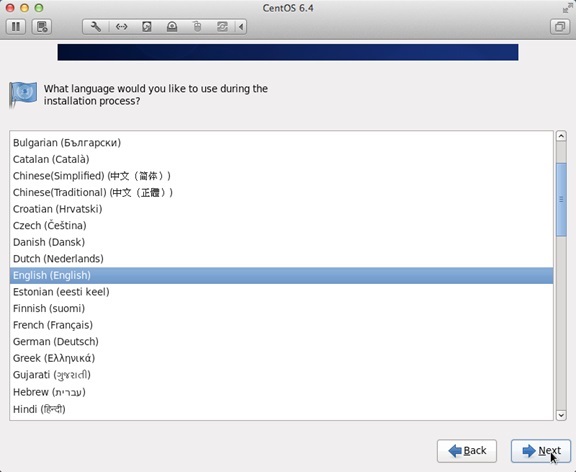Viewport: 576px width, 472px height.
Task: Click the Back button
Action: pyautogui.click(x=467, y=451)
